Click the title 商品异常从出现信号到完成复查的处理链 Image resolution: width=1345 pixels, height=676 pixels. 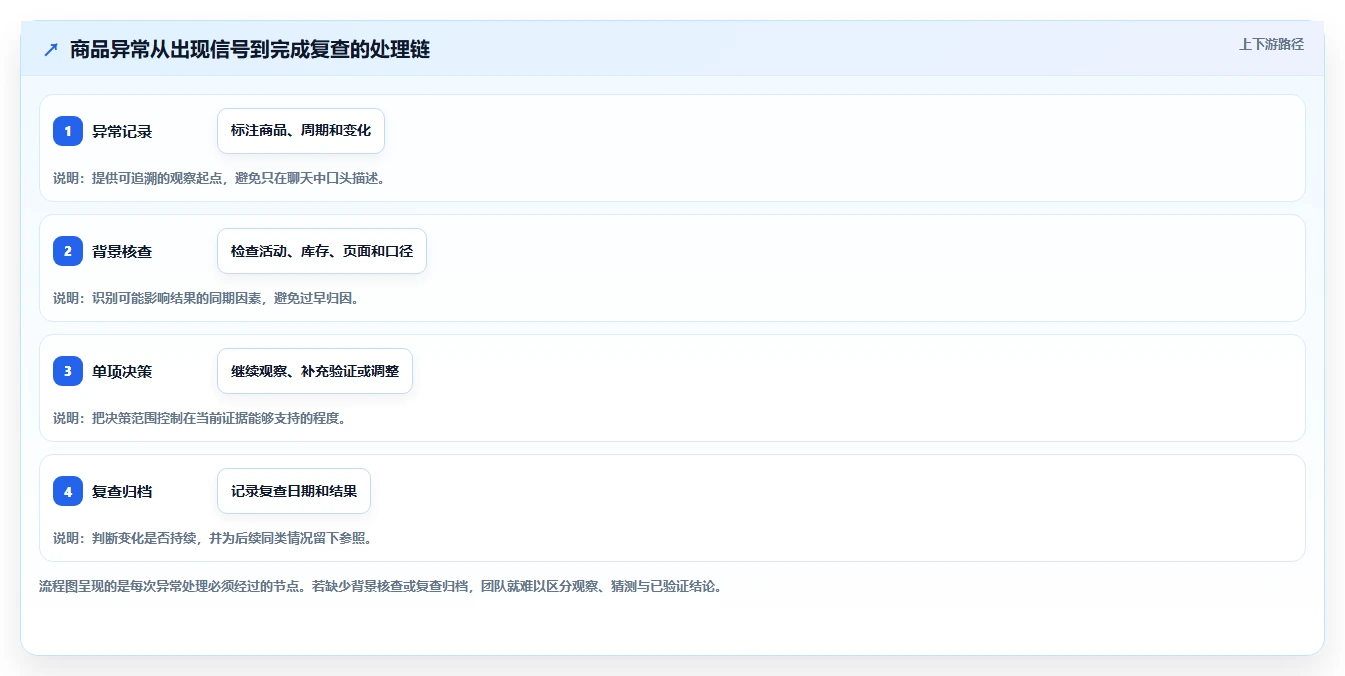[250, 49]
